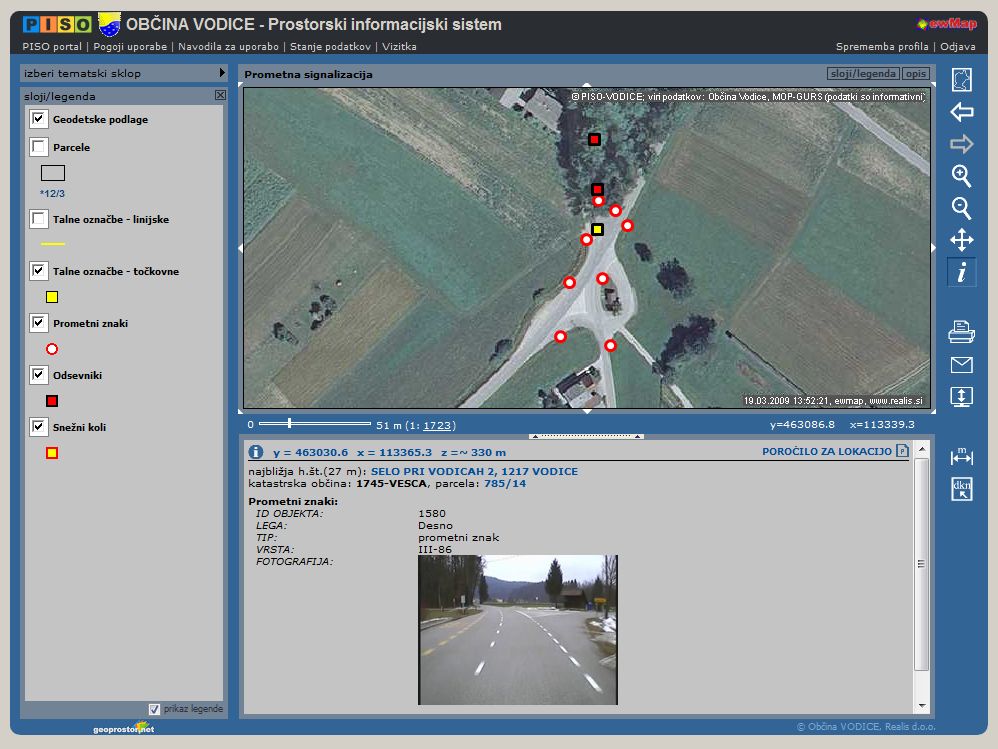Image resolution: width=998 pixels, height=749 pixels.
Task: Collapse the panel divider below the map
Action: tap(586, 436)
